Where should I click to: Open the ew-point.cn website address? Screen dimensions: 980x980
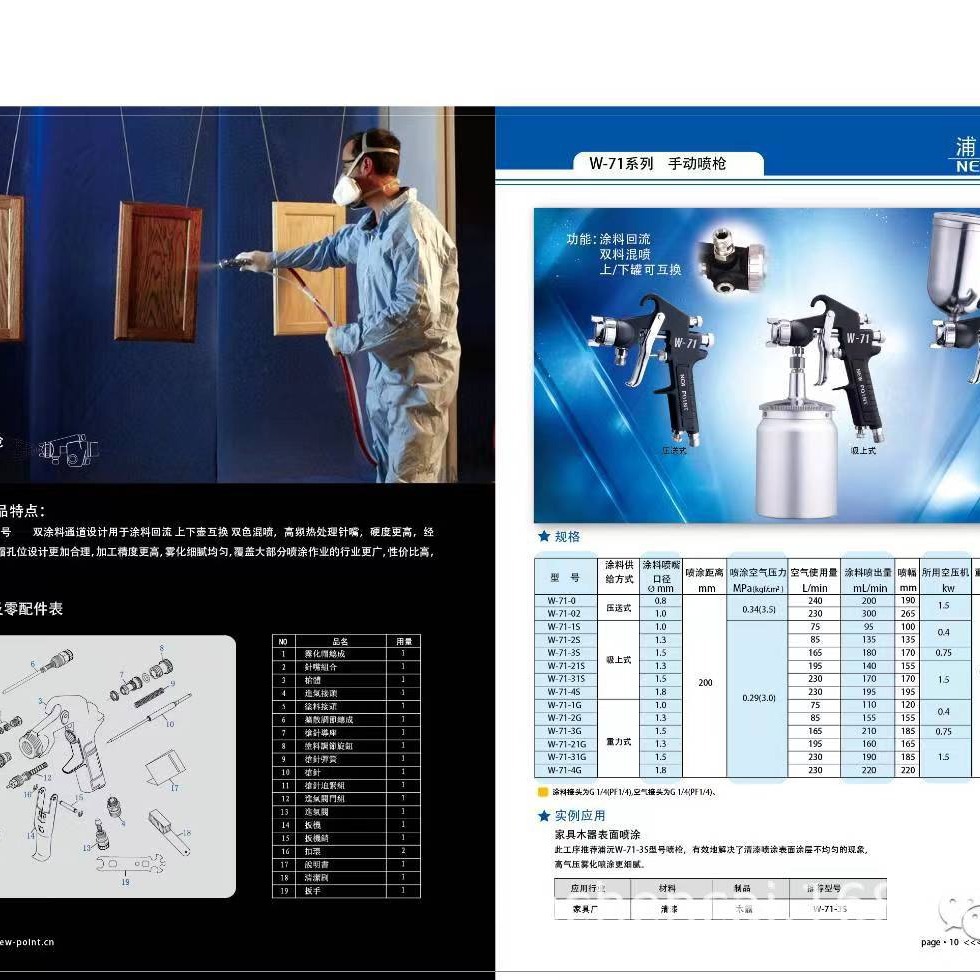tap(27, 942)
